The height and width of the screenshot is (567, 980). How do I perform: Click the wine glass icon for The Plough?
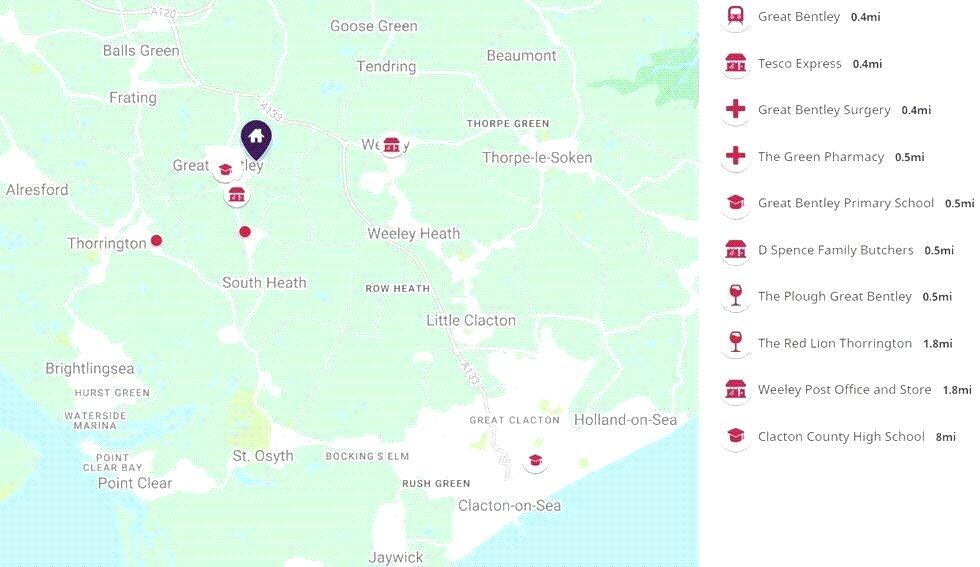click(x=736, y=296)
